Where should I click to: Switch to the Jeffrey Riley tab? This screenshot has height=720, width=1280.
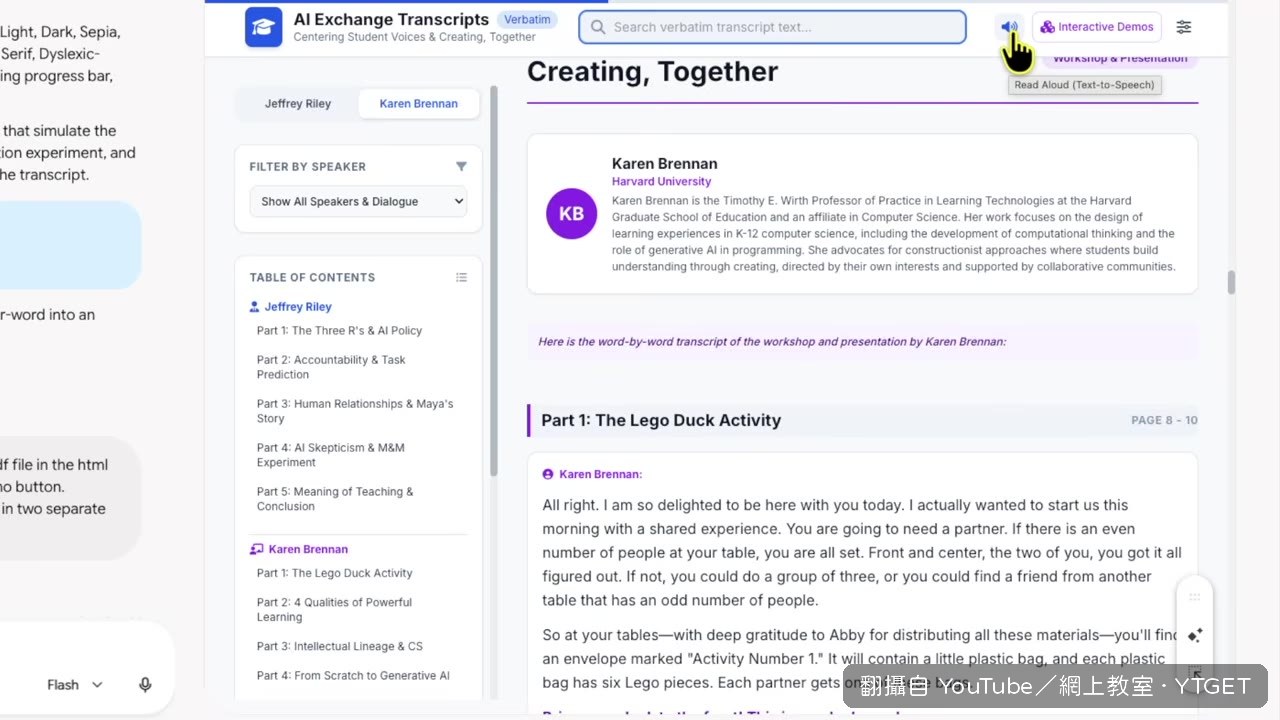click(298, 103)
